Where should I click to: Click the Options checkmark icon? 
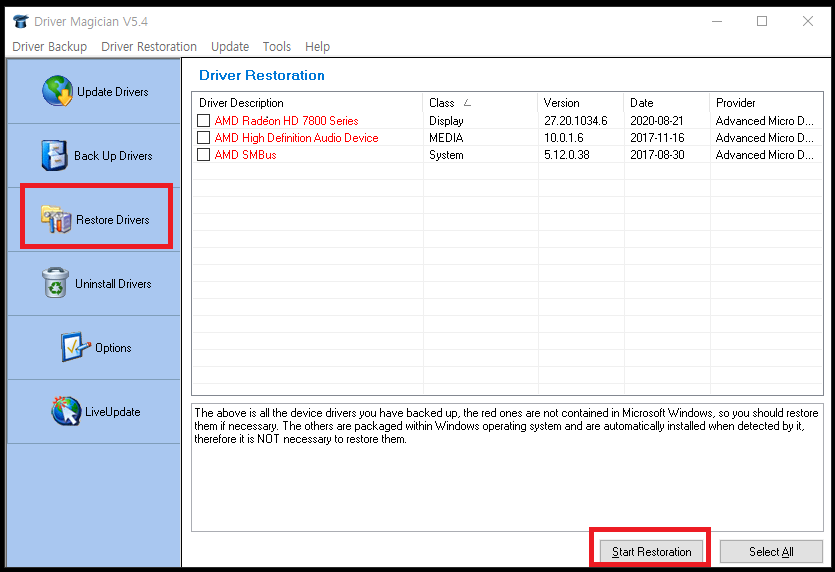pos(75,347)
